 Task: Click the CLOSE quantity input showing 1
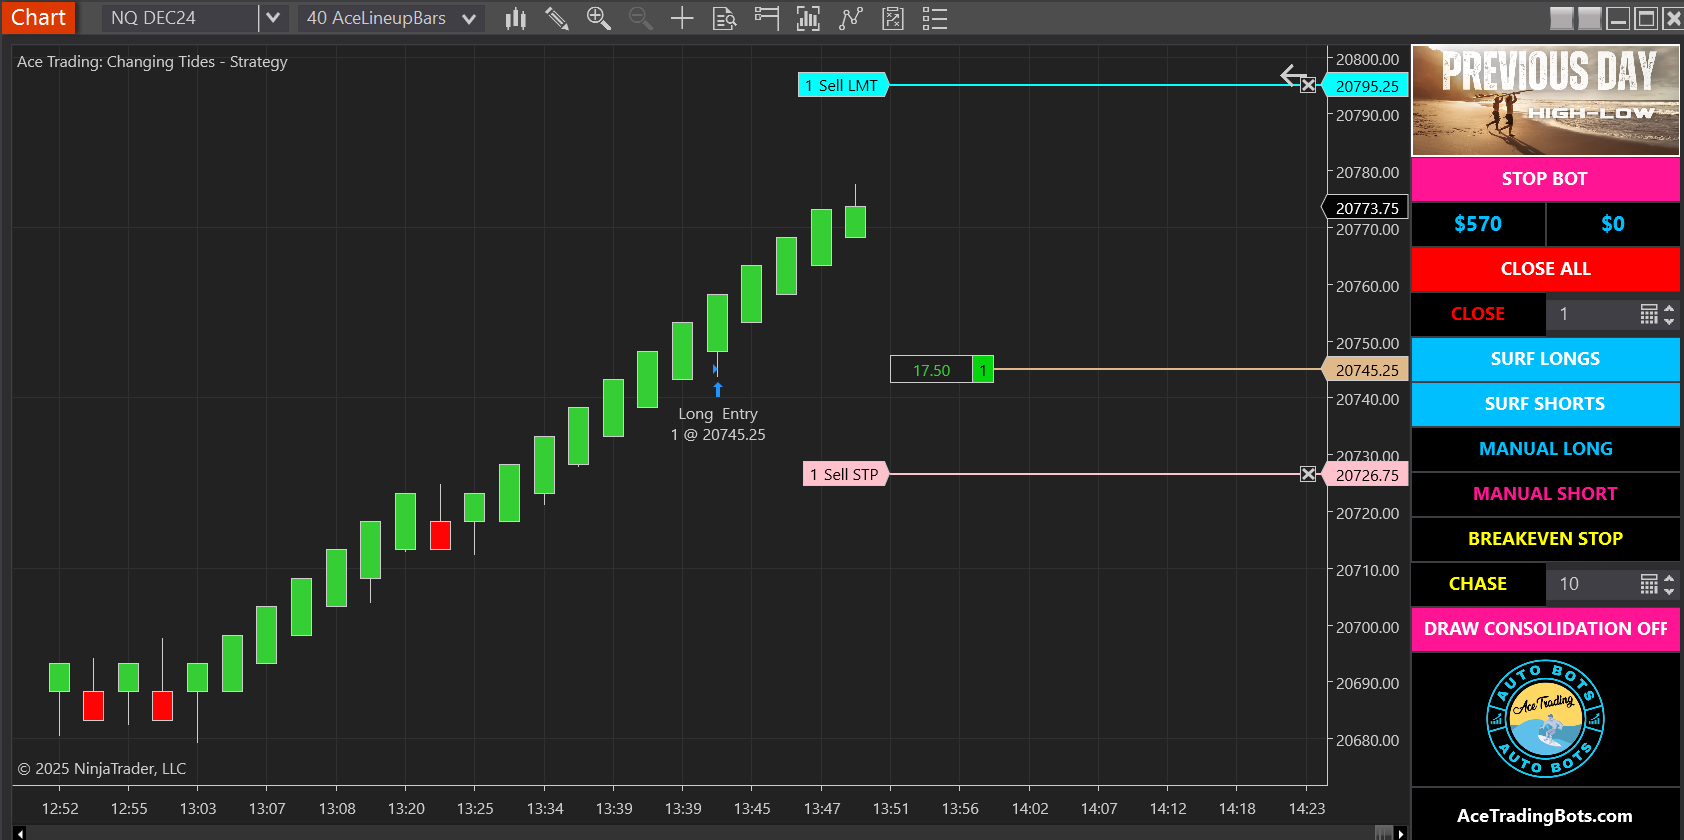click(x=1592, y=314)
